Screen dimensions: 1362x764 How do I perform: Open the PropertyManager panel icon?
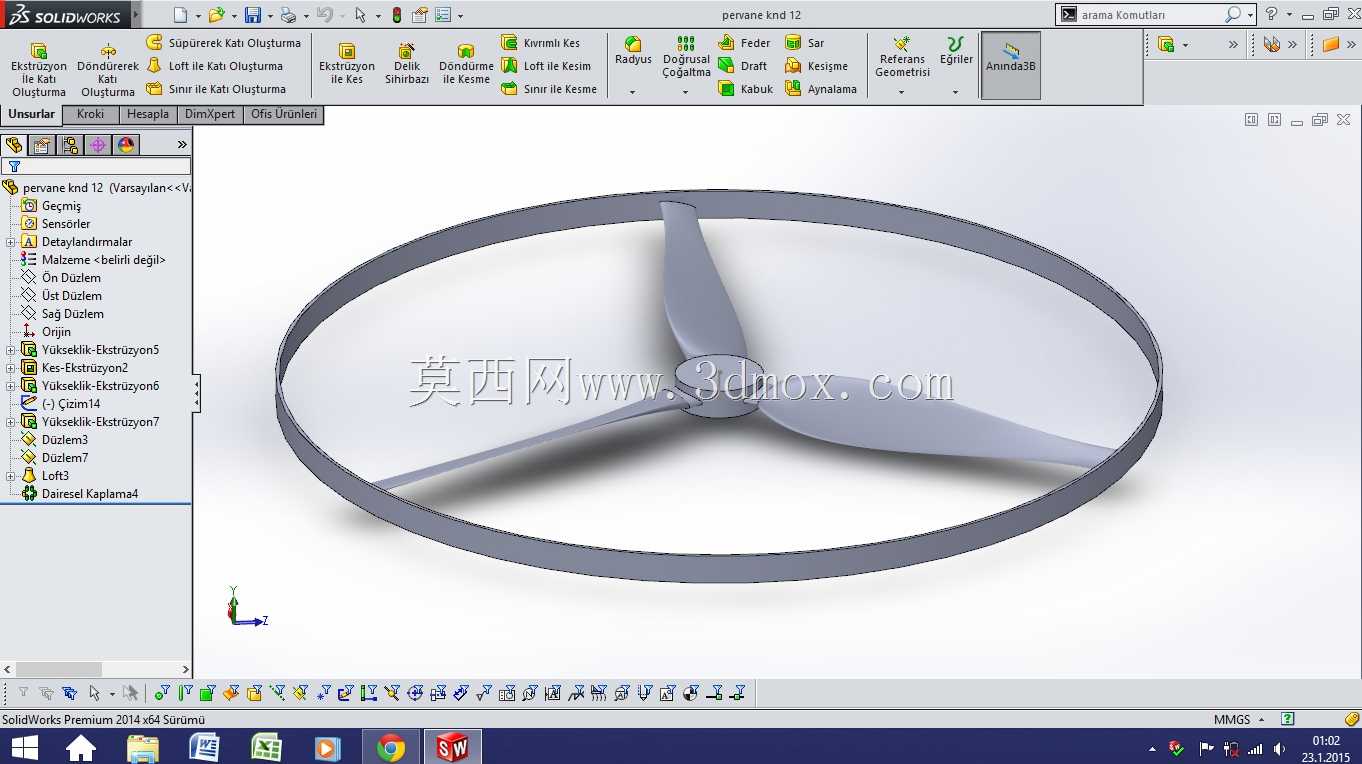pos(42,145)
